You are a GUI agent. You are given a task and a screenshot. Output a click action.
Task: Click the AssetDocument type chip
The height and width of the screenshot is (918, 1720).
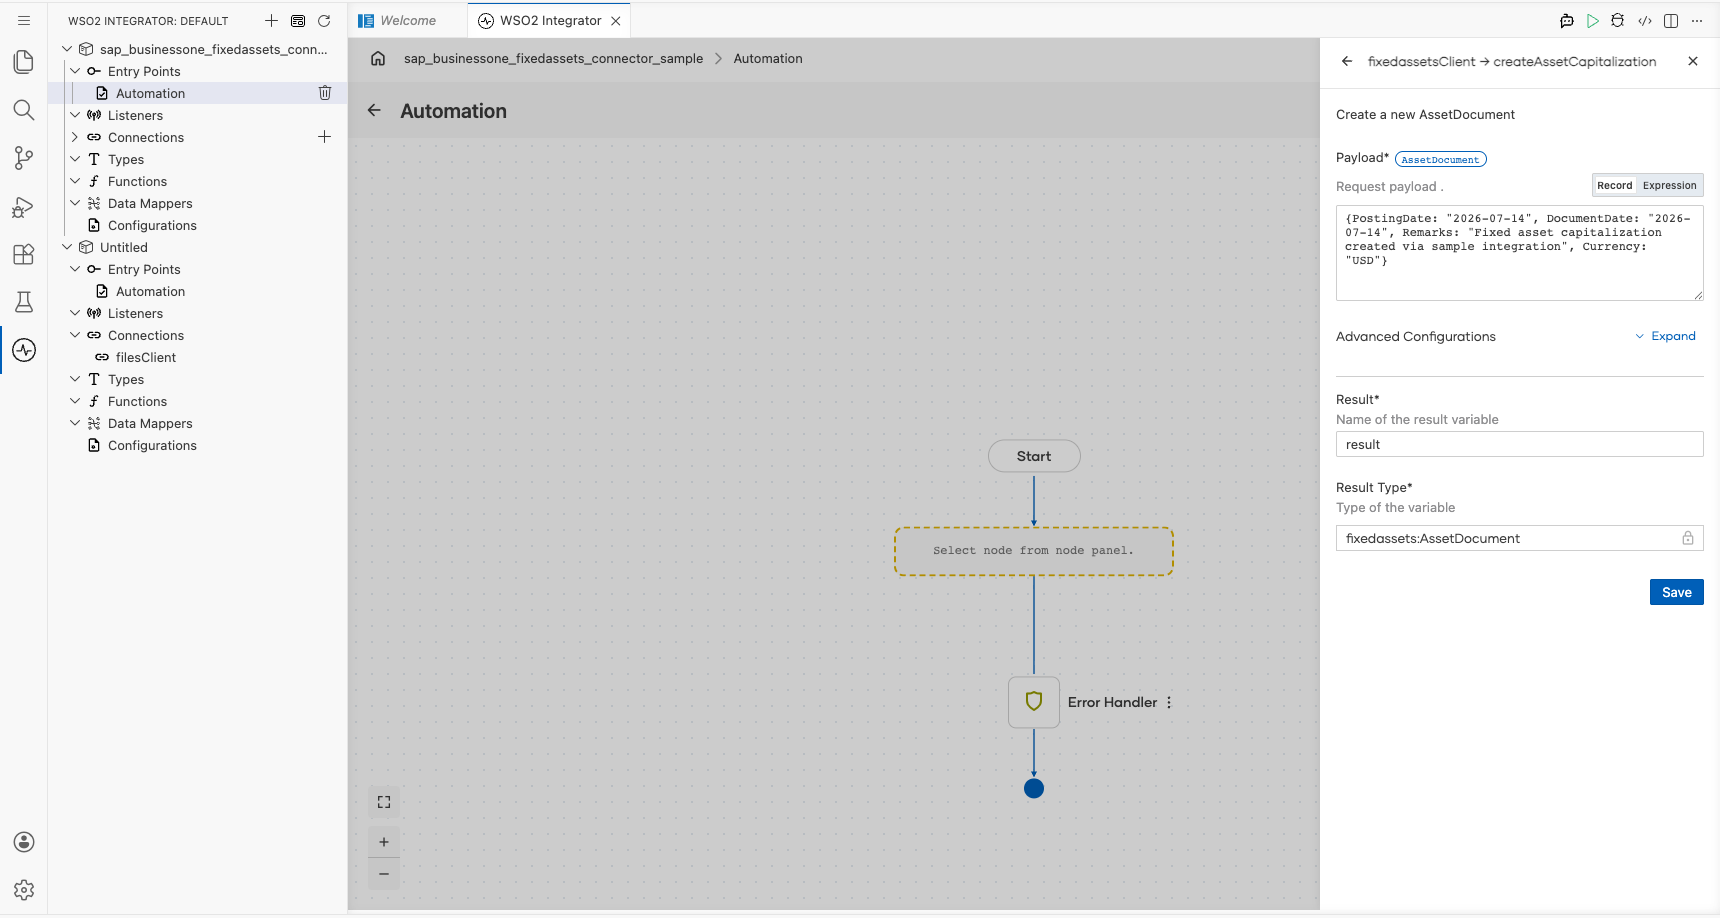click(1440, 159)
